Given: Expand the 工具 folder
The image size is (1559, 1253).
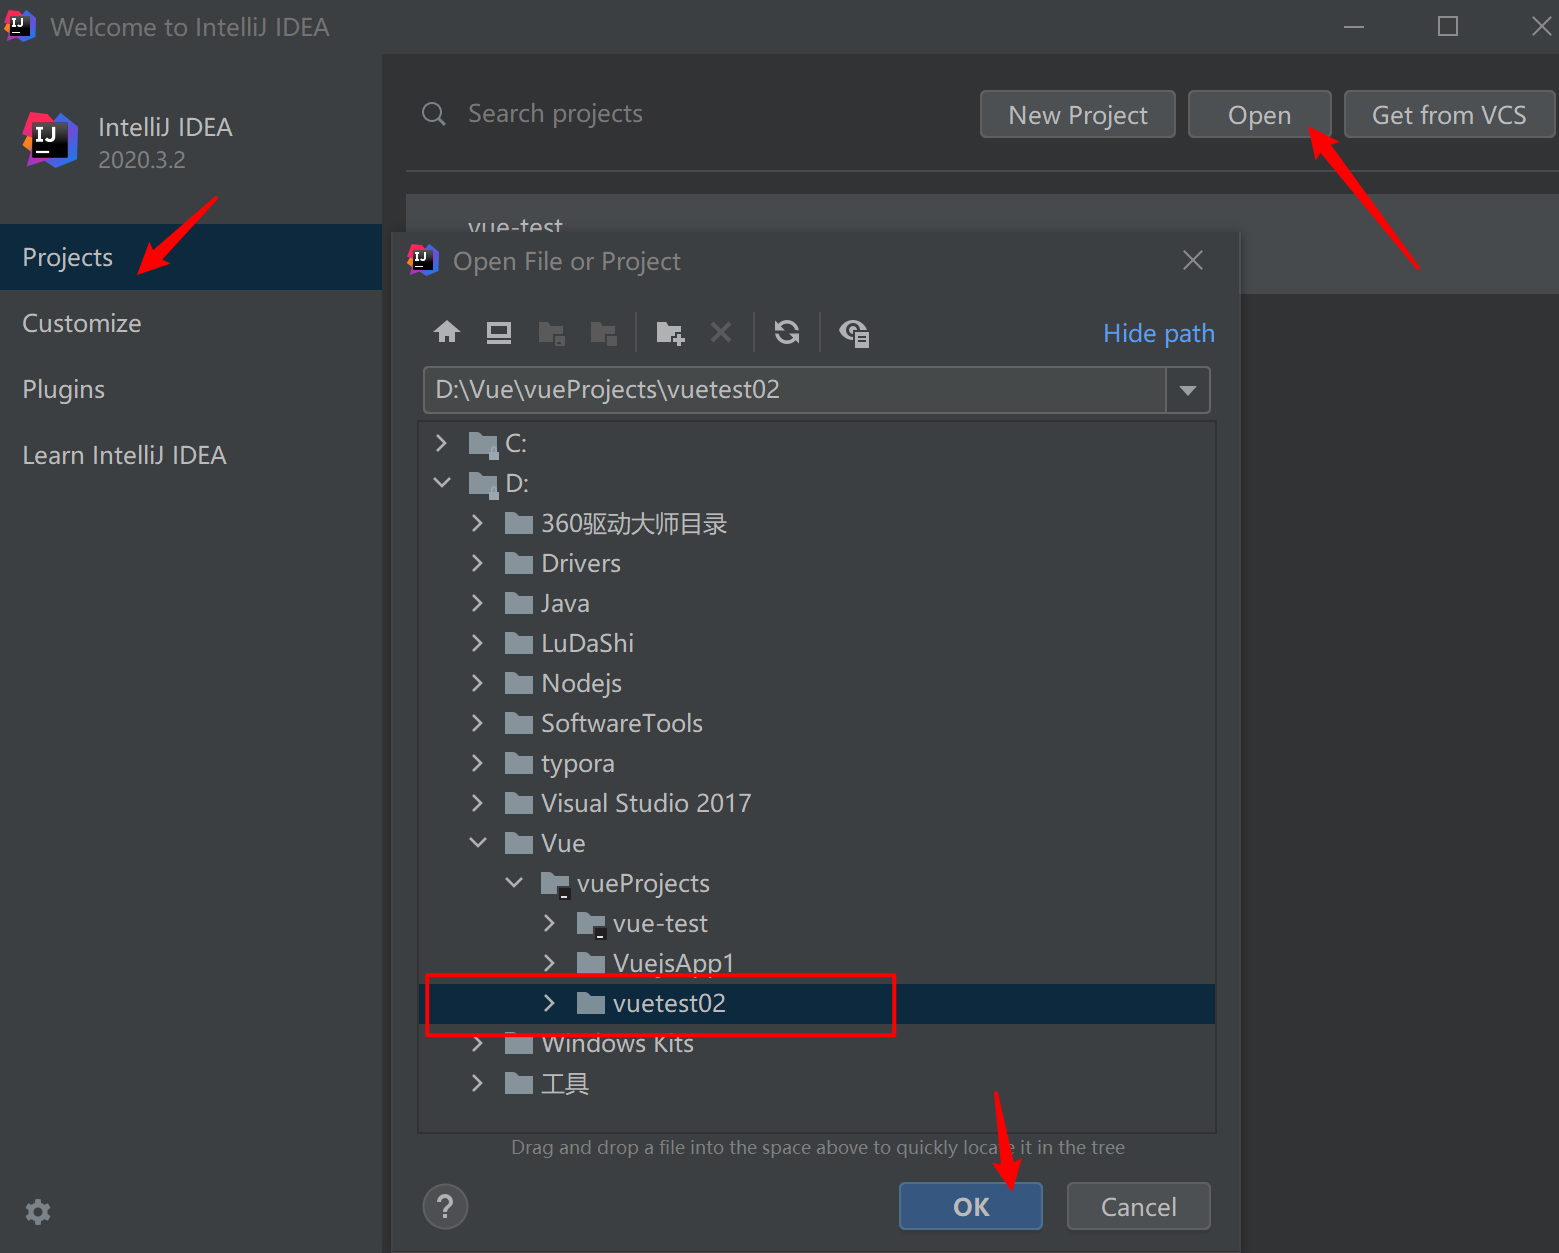Looking at the screenshot, I should (477, 1083).
